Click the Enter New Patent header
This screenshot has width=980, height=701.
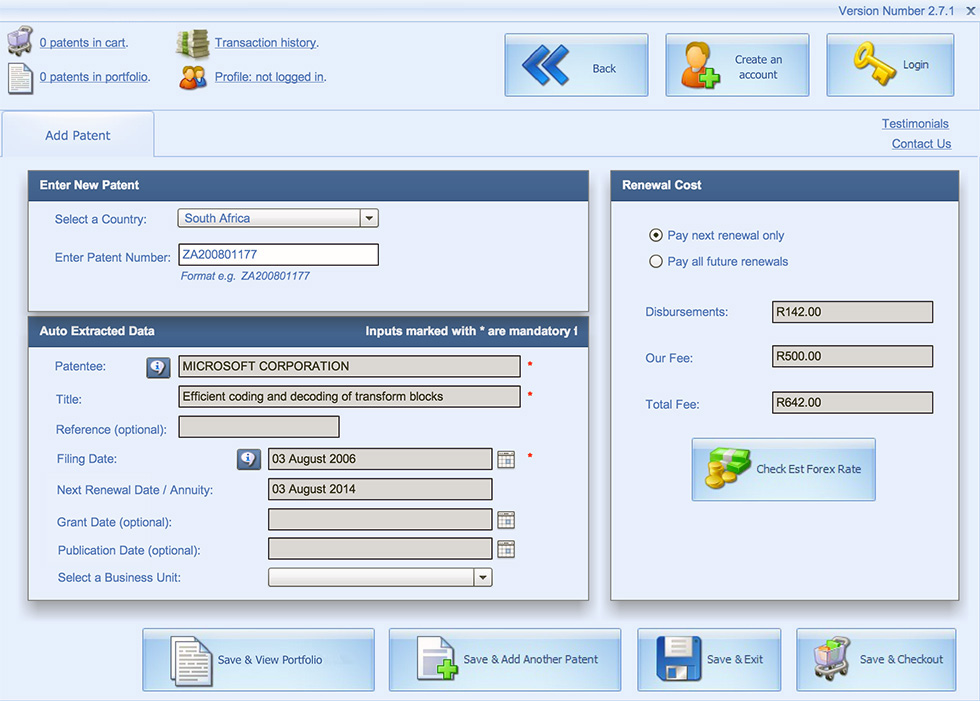click(308, 186)
